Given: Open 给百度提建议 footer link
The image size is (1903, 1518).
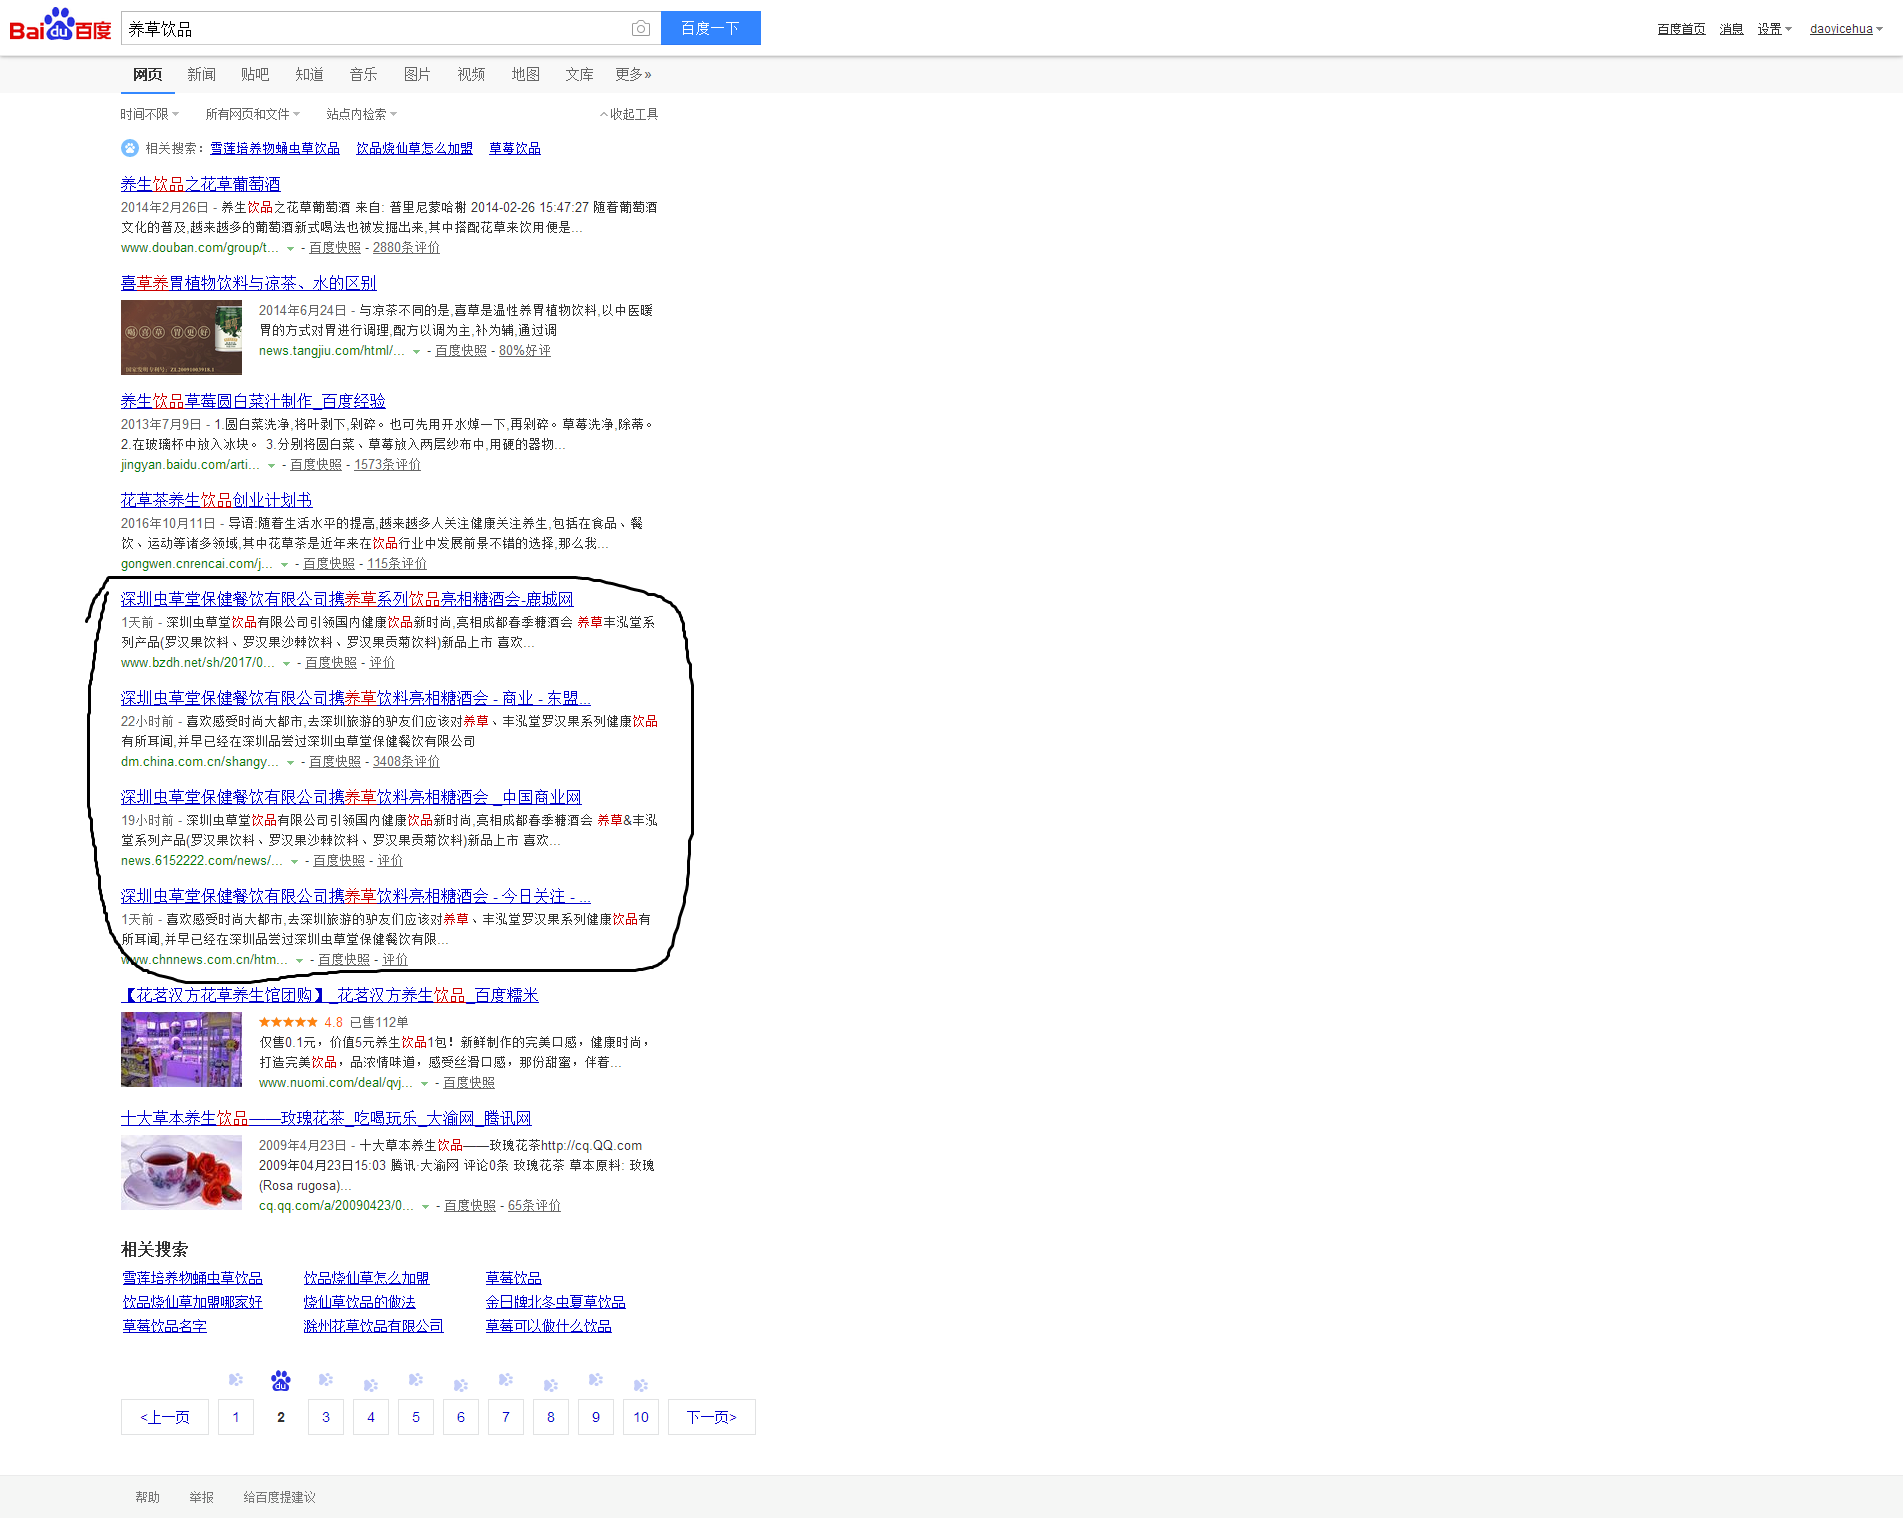Looking at the screenshot, I should [x=279, y=1497].
